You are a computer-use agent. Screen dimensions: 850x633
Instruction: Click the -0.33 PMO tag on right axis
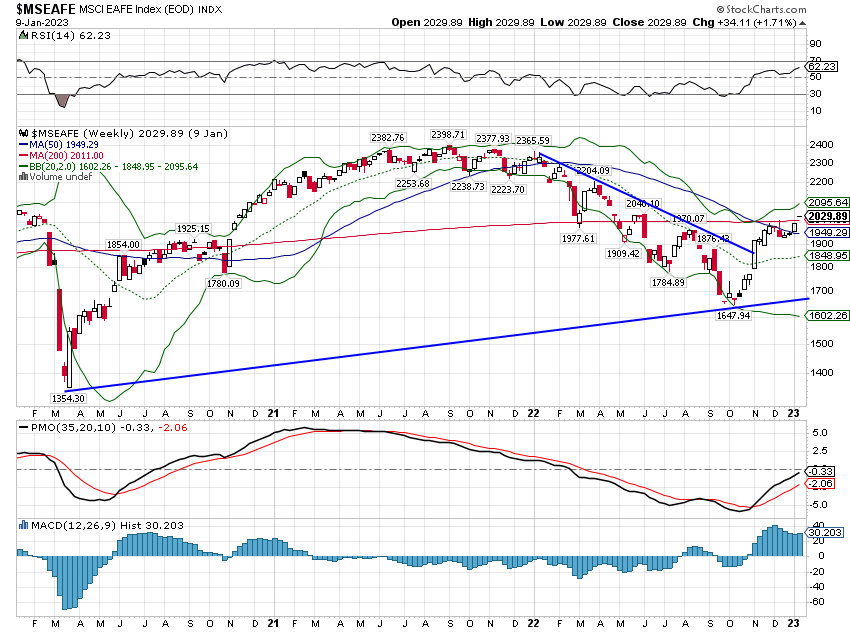pyautogui.click(x=820, y=471)
